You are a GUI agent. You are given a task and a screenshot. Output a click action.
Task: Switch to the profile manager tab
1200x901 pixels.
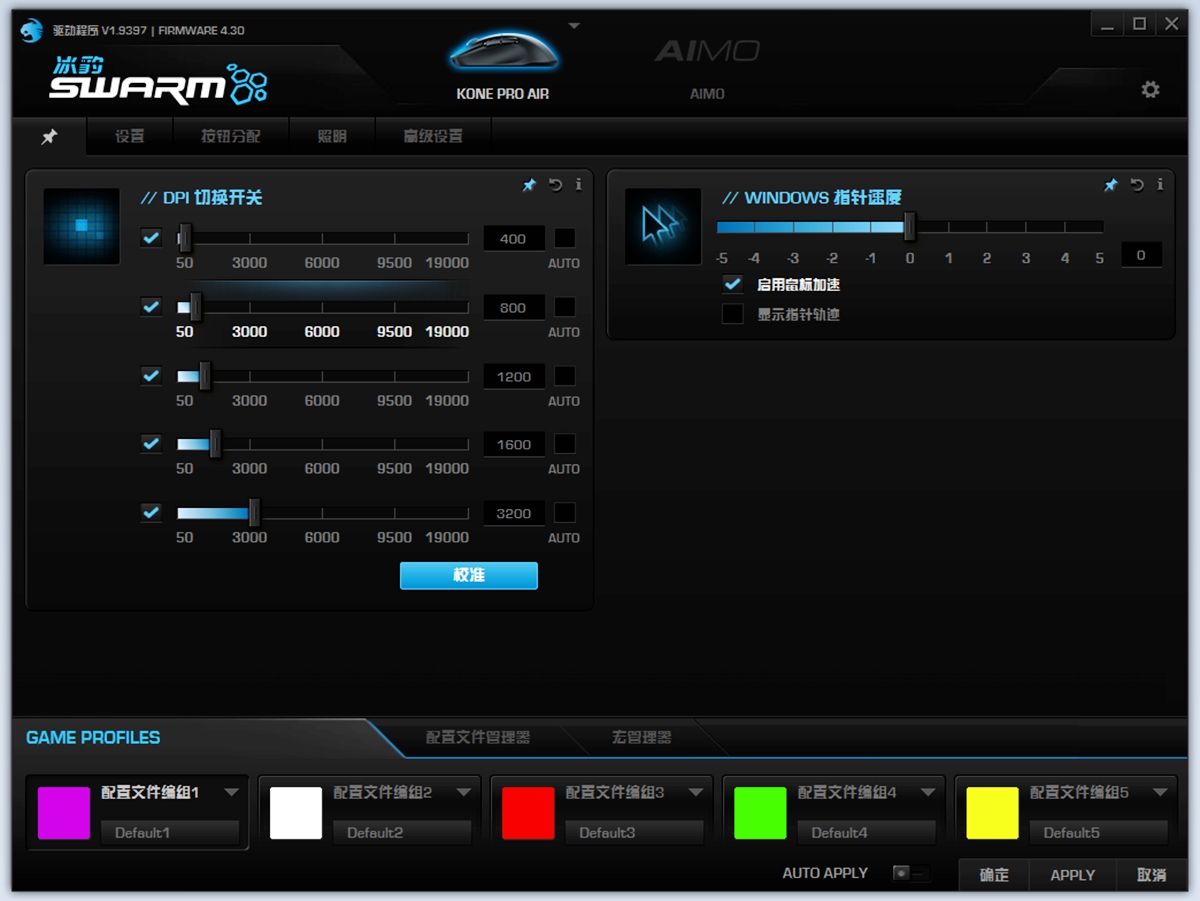pos(478,737)
